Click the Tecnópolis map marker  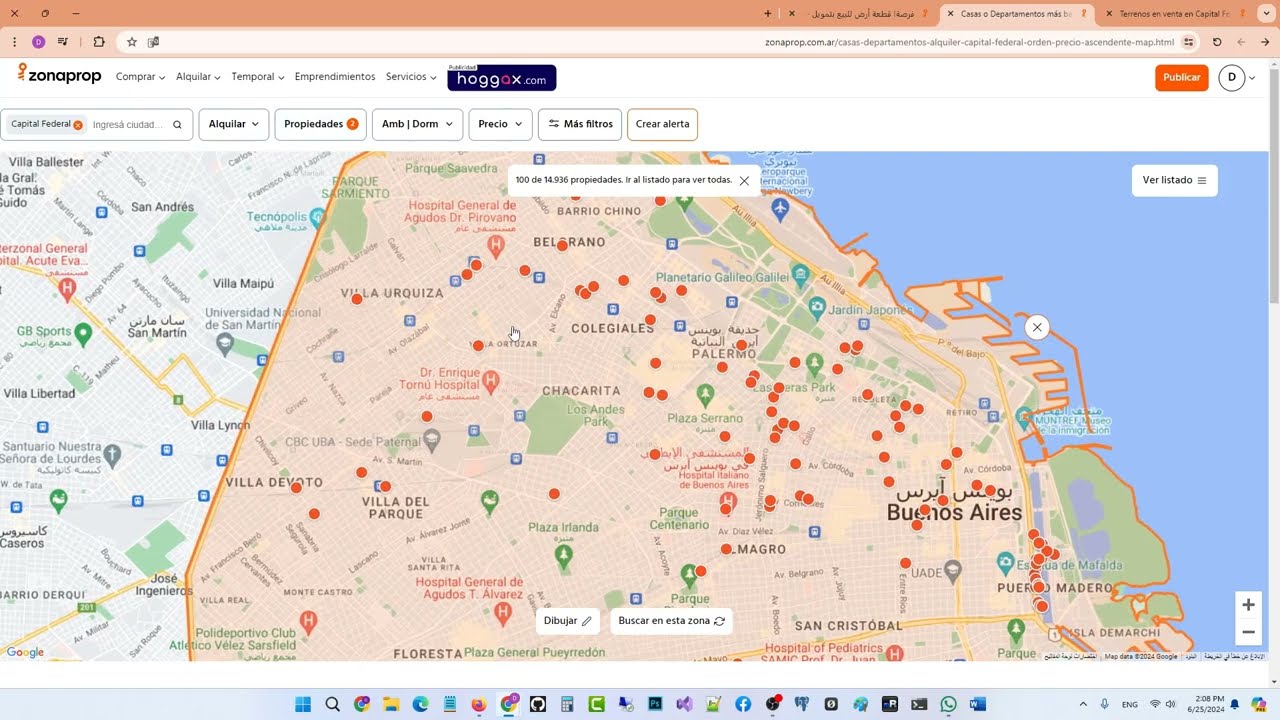(318, 216)
